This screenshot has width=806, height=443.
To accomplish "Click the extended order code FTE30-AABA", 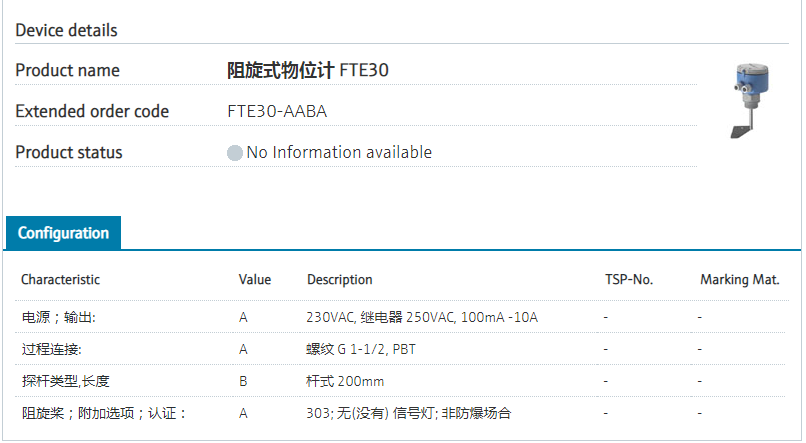I will 277,111.
